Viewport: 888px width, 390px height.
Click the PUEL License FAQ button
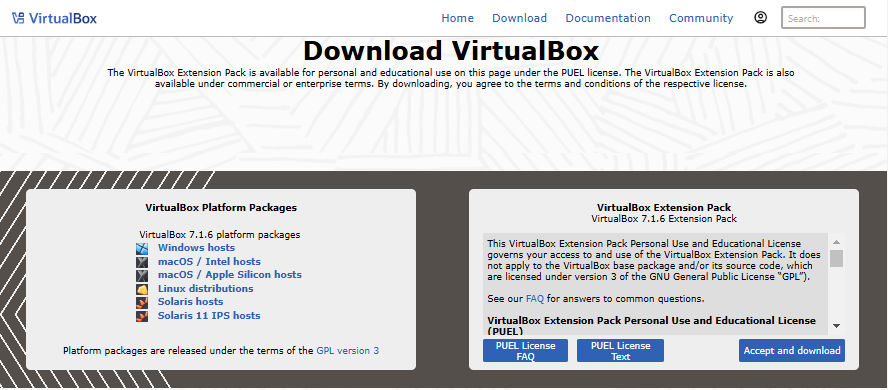point(526,351)
